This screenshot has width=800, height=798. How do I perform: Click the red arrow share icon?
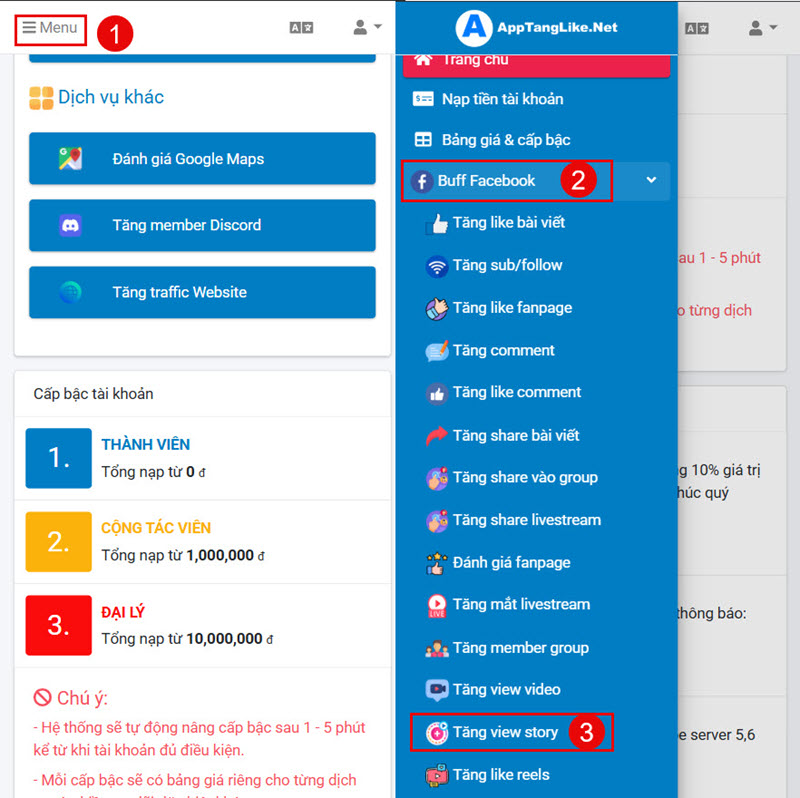tap(437, 436)
